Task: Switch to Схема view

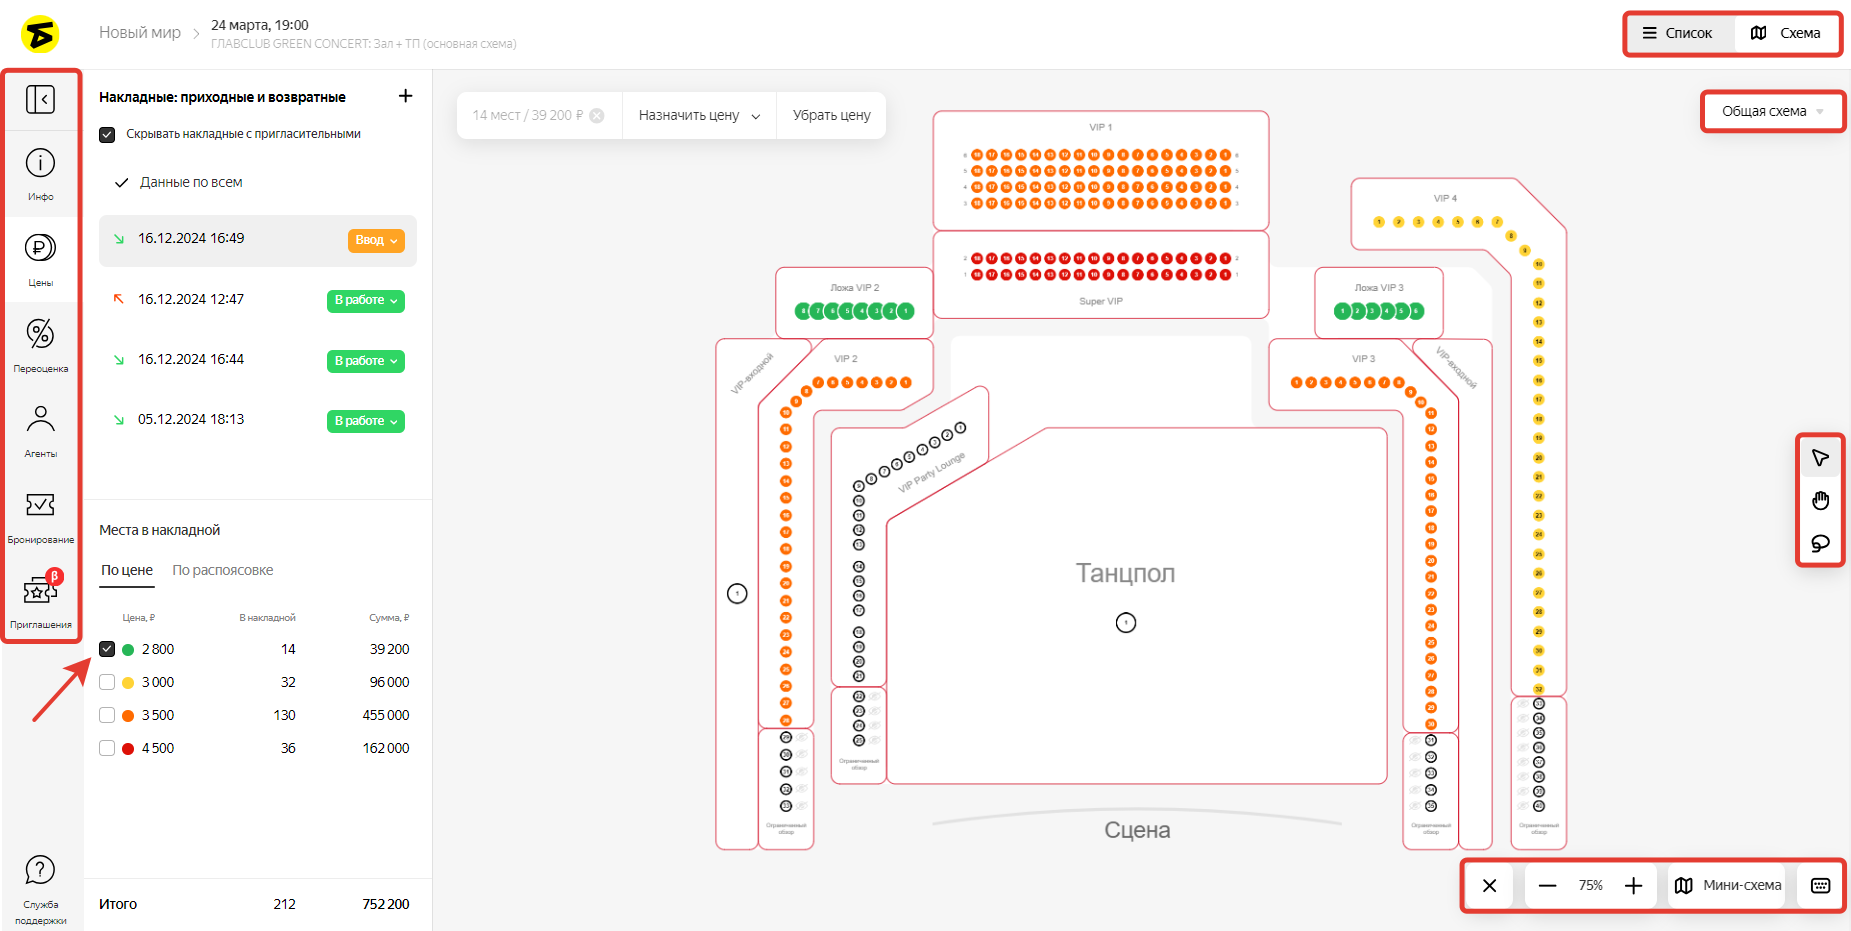Action: pyautogui.click(x=1785, y=33)
